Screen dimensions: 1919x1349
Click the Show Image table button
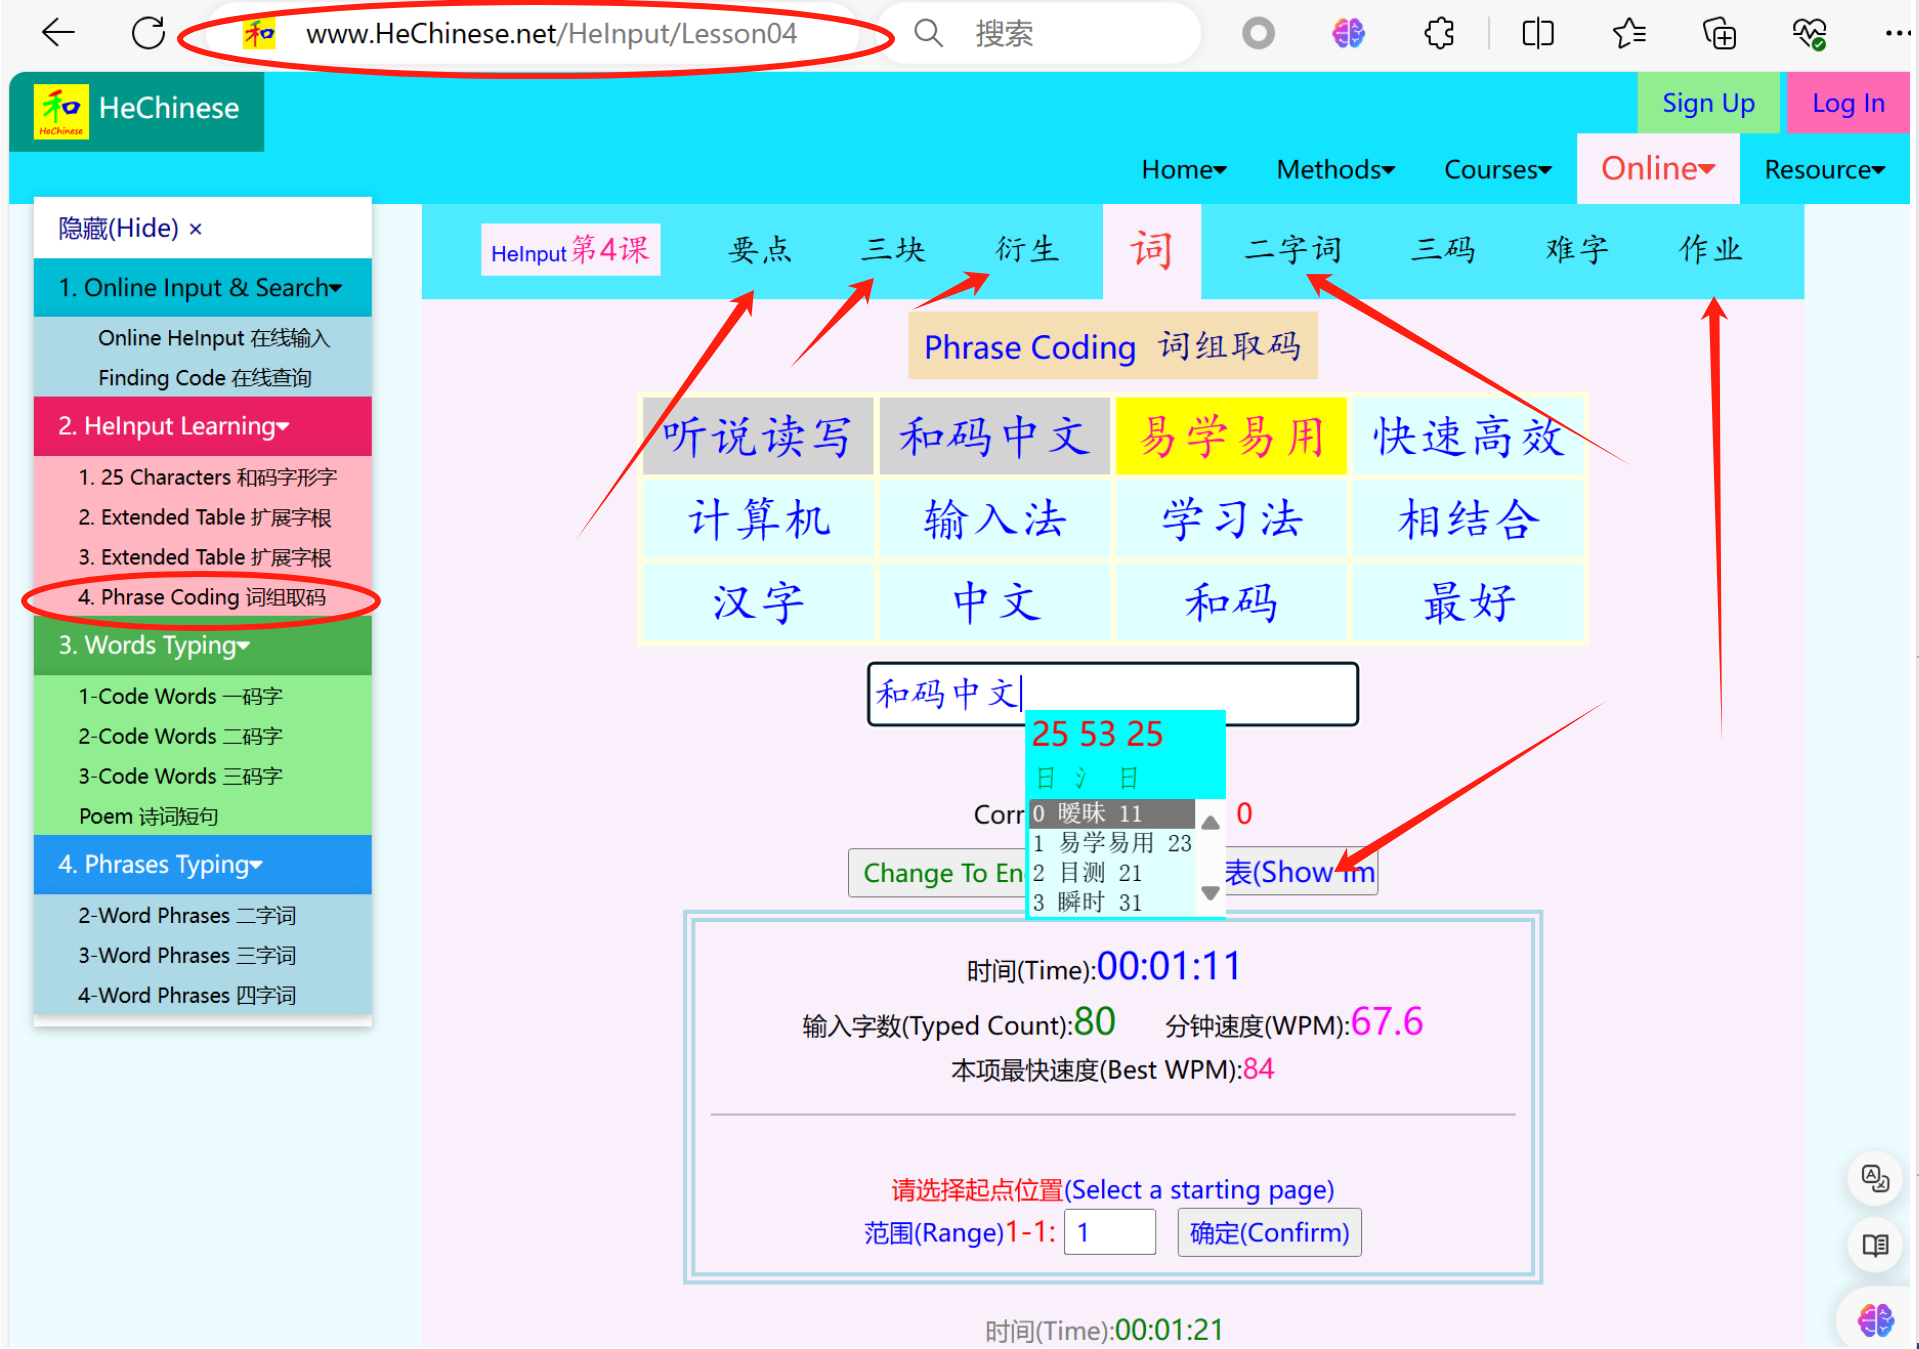(x=1301, y=873)
